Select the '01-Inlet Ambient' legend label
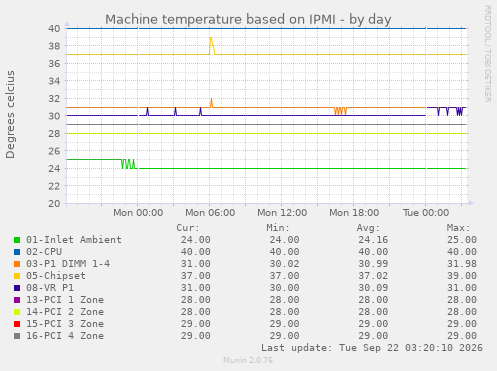This screenshot has width=497, height=371. (x=74, y=240)
